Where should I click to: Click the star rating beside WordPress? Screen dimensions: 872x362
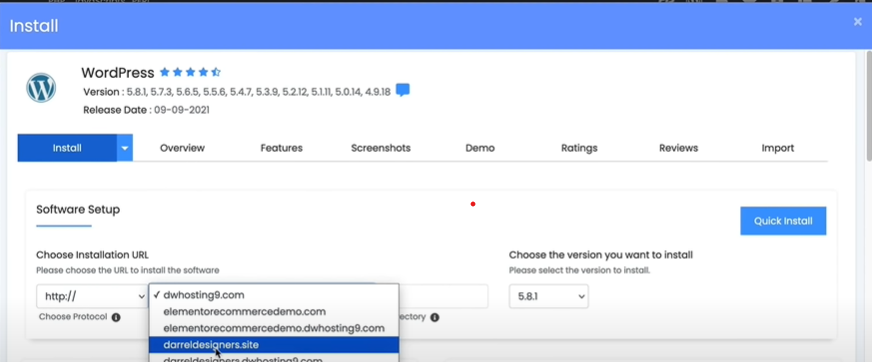[x=190, y=72]
